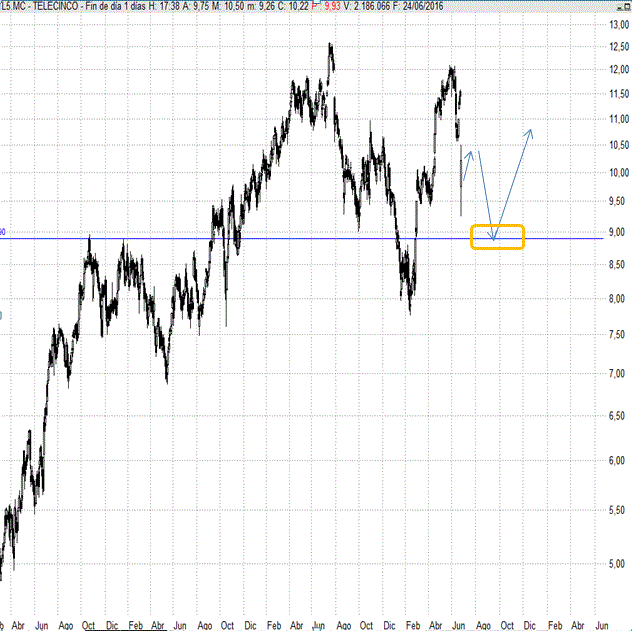
Task: Select the V: 2.186.066 volume figure
Action: [x=367, y=6]
